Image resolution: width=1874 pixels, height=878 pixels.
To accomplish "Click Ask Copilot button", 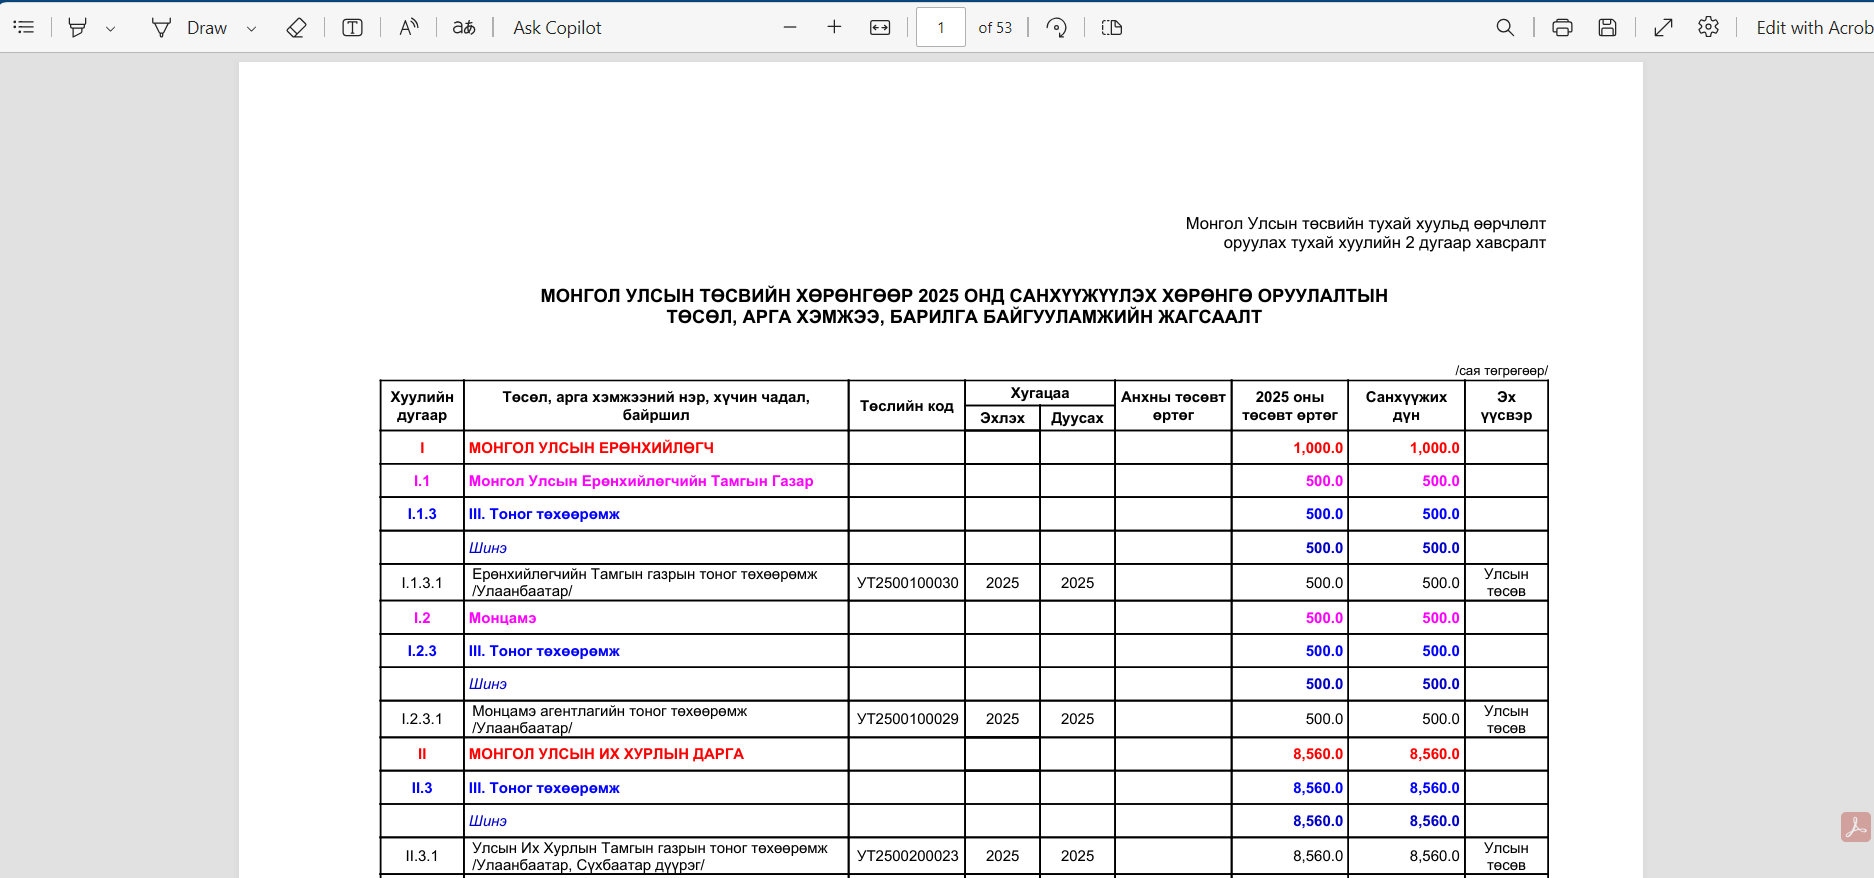I will click(557, 28).
